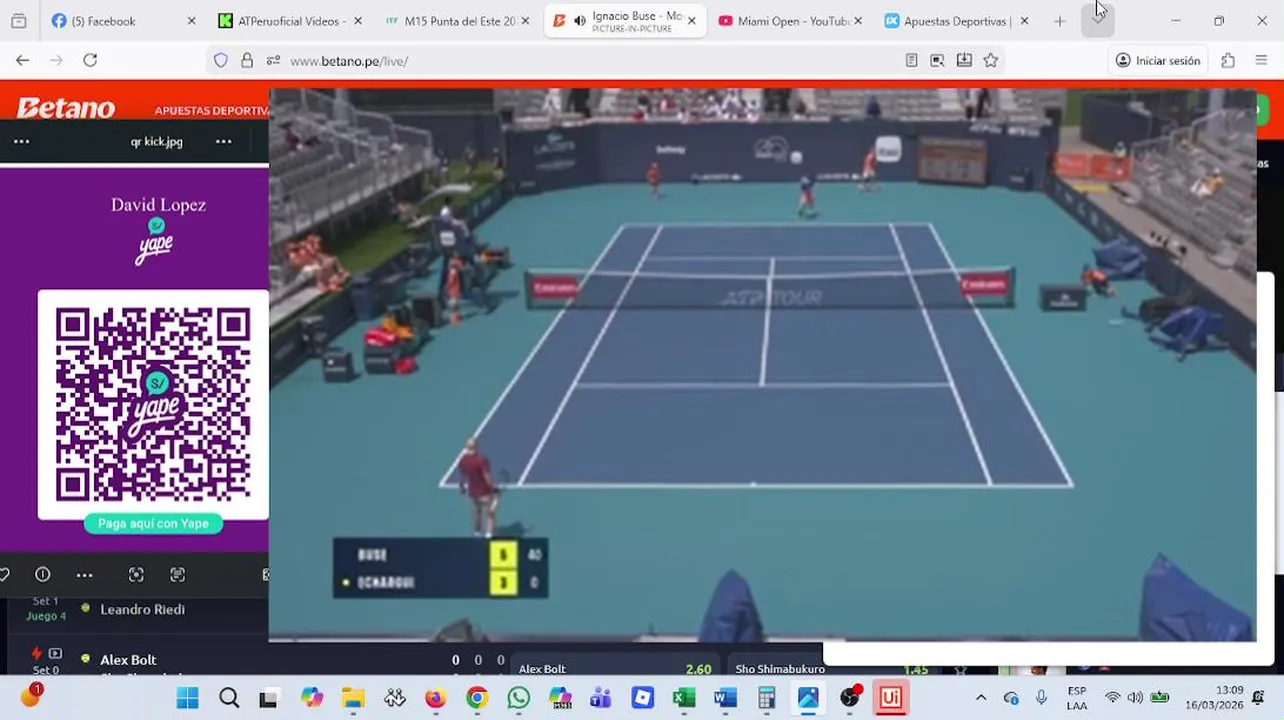1284x720 pixels.
Task: Click the Yape QR code image
Action: [153, 404]
